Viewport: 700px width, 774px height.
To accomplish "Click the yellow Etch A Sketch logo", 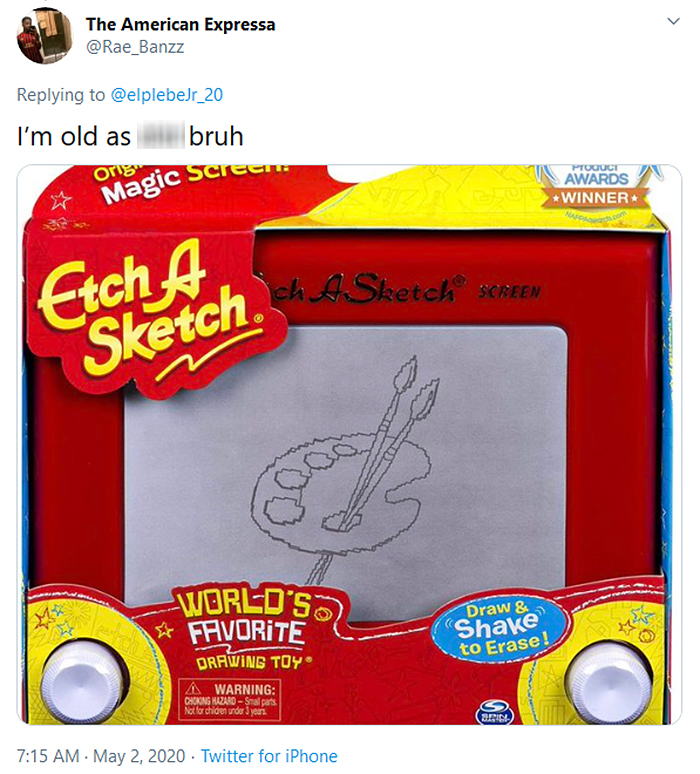I will pos(148,313).
